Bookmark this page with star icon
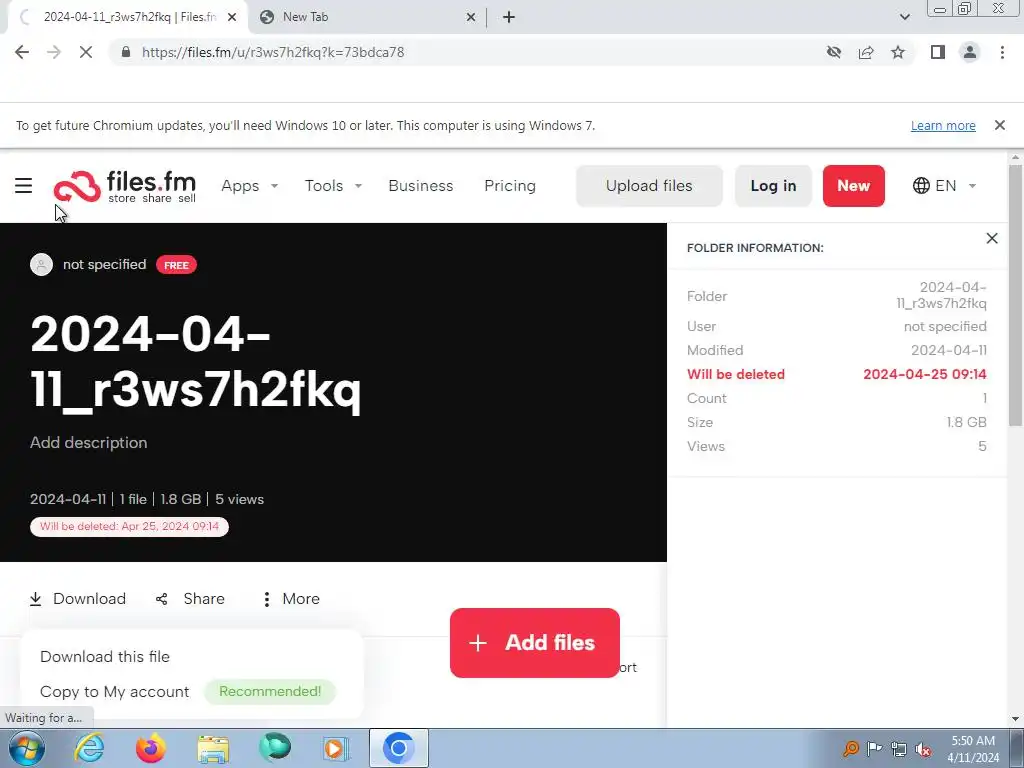 (x=898, y=52)
